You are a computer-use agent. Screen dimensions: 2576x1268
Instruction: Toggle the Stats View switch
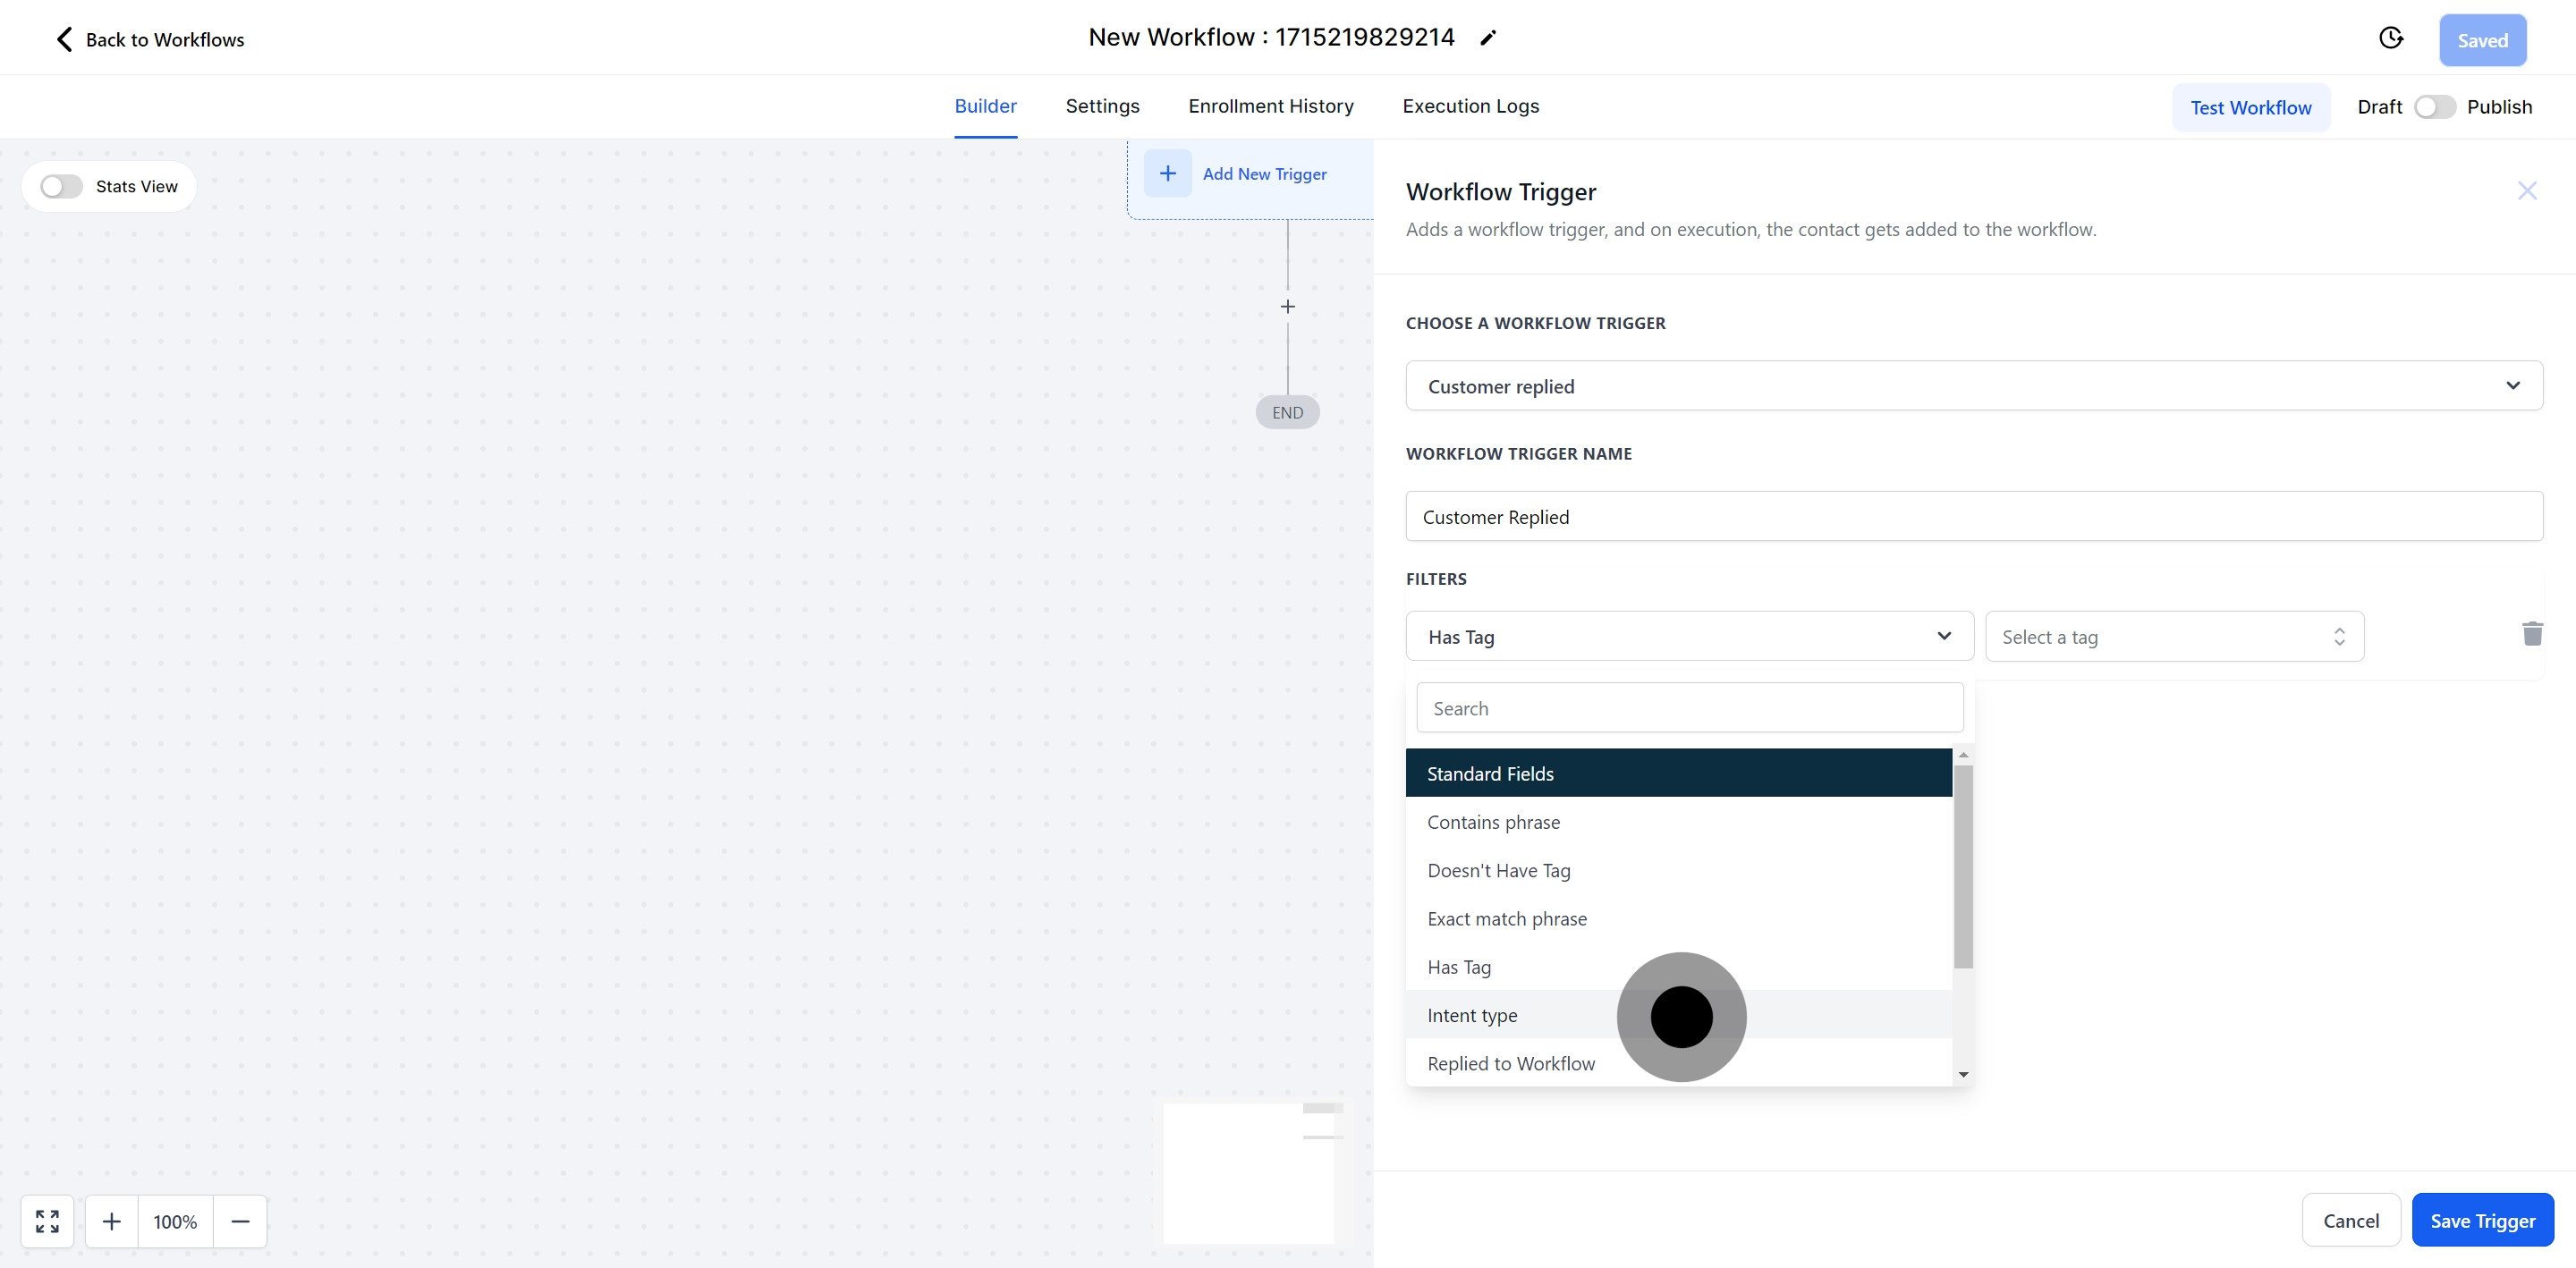click(x=61, y=187)
